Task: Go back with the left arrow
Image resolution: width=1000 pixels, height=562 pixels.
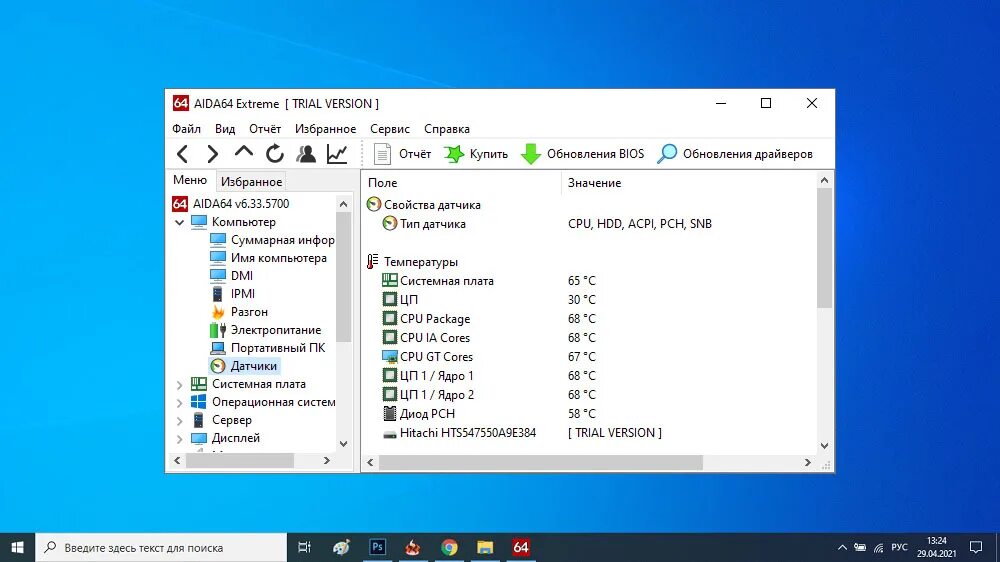Action: tap(182, 154)
